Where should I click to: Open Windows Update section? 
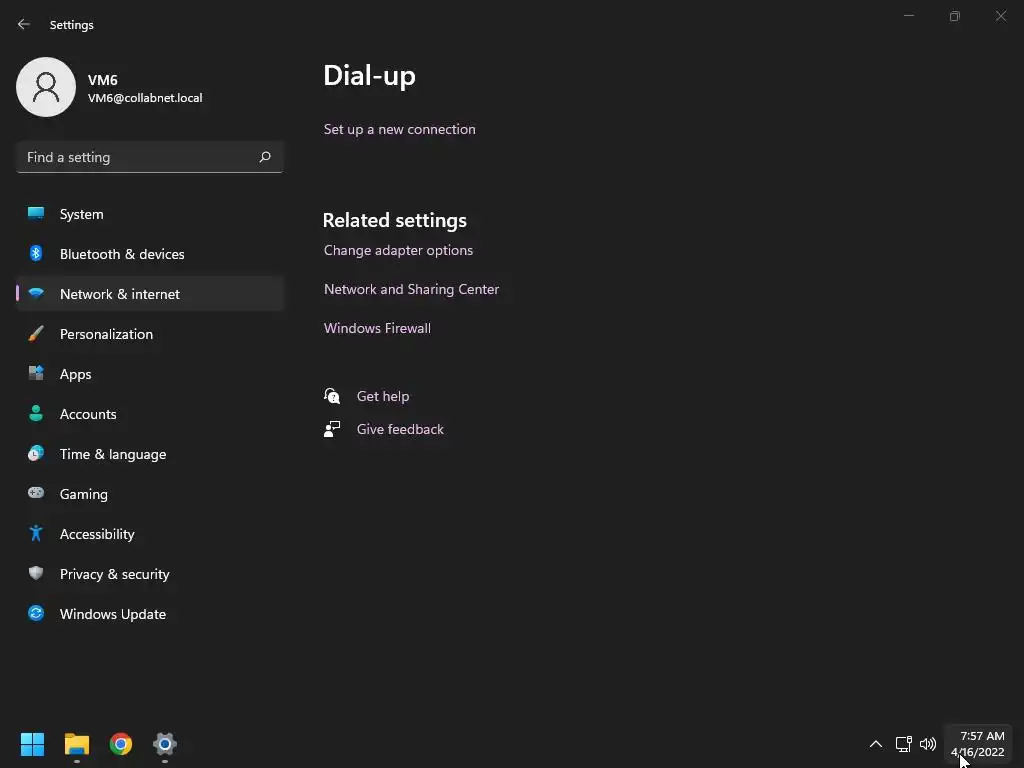pos(113,614)
